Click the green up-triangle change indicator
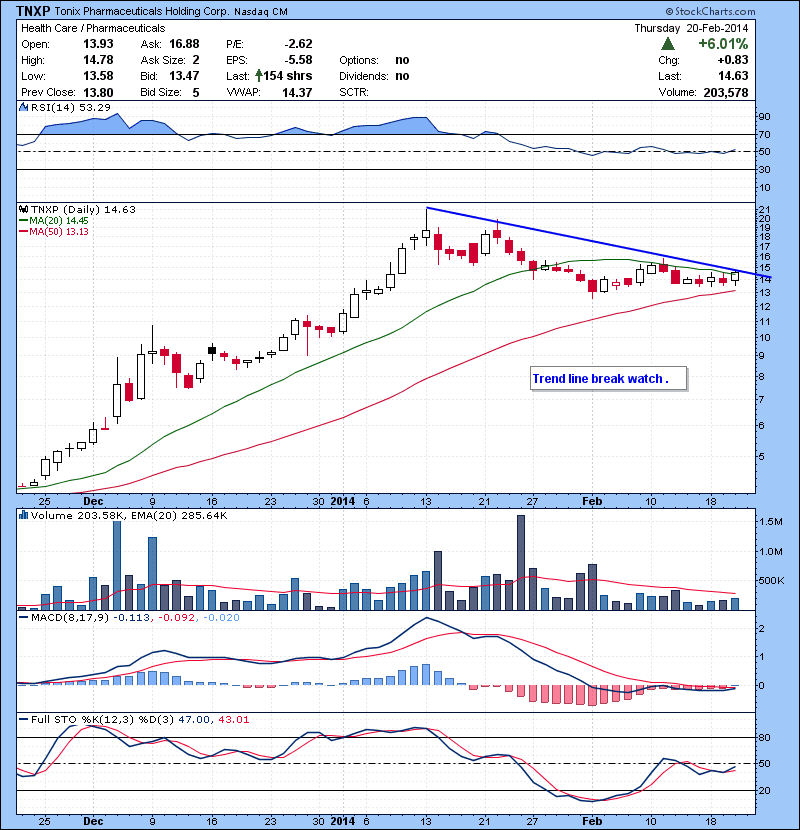Screen dimensions: 800x830 click(668, 43)
